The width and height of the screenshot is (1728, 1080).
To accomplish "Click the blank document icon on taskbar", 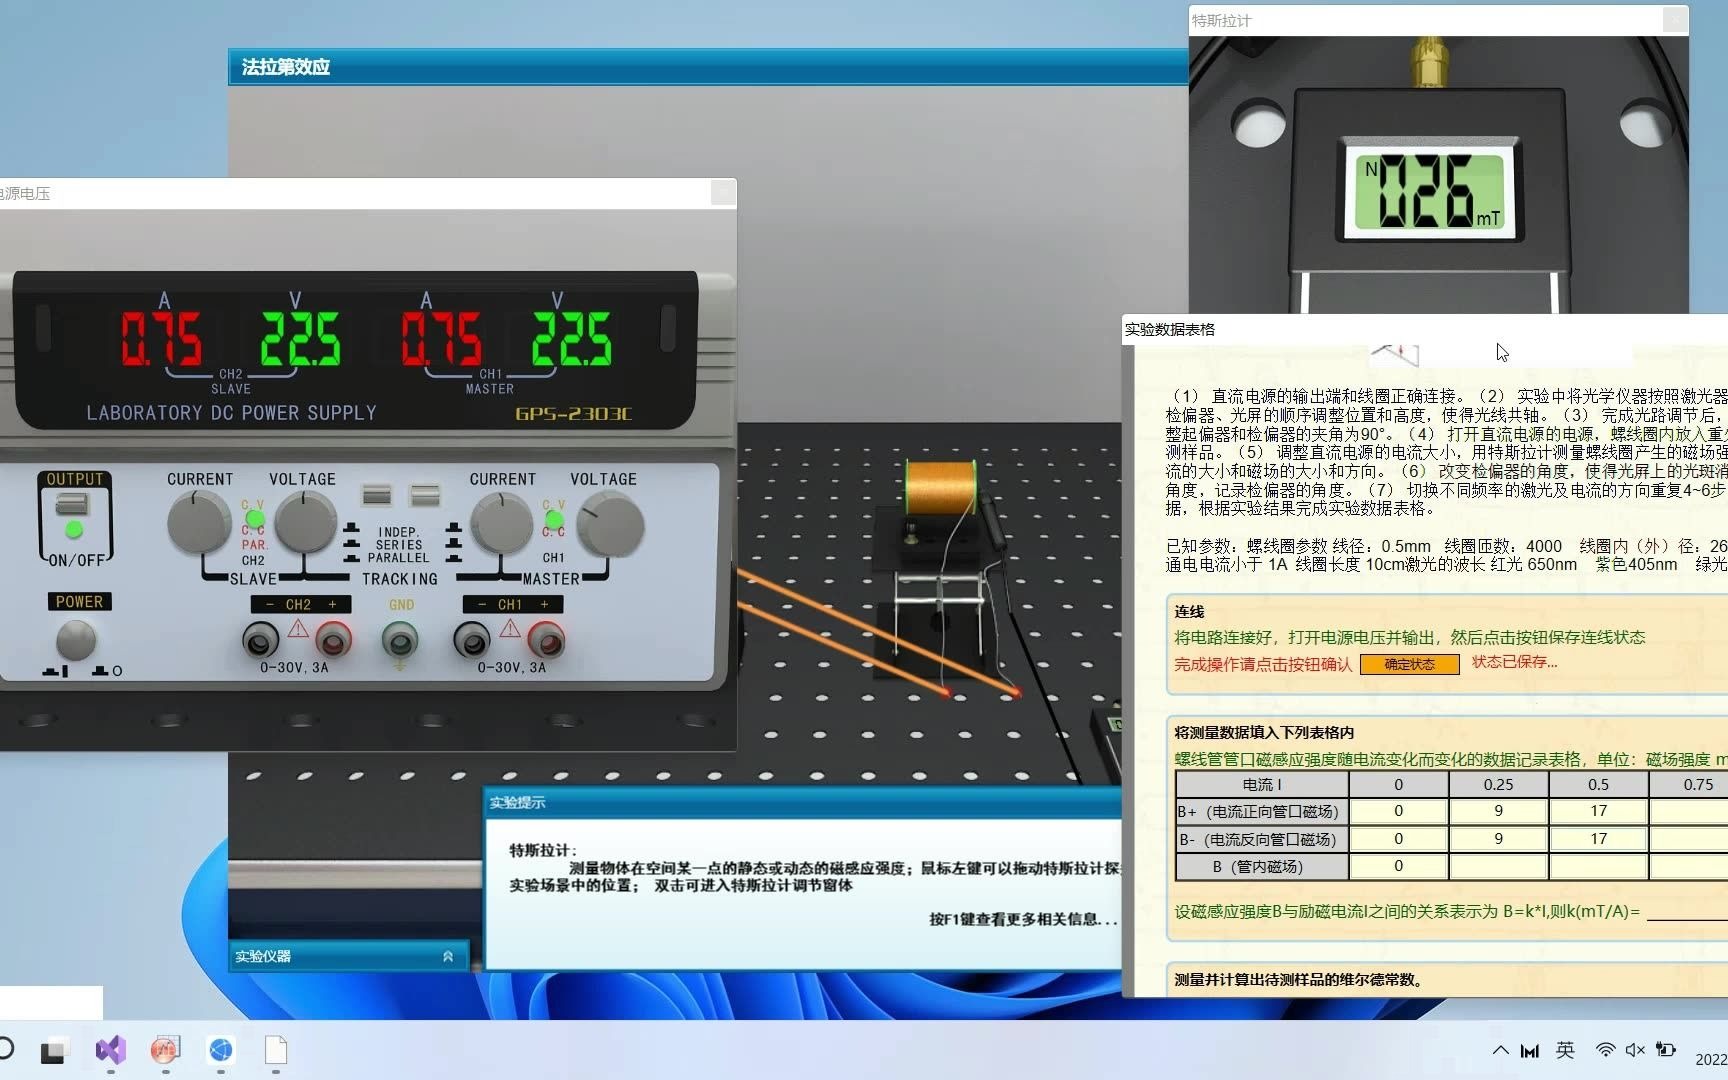I will point(276,1050).
